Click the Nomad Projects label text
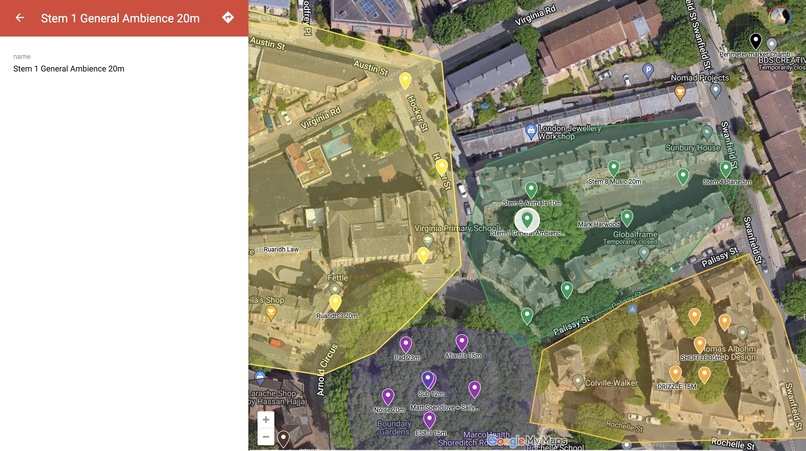 point(700,78)
